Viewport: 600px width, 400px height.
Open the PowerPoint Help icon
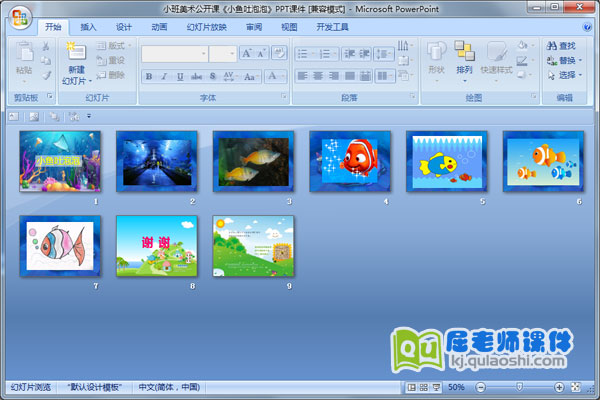point(587,27)
